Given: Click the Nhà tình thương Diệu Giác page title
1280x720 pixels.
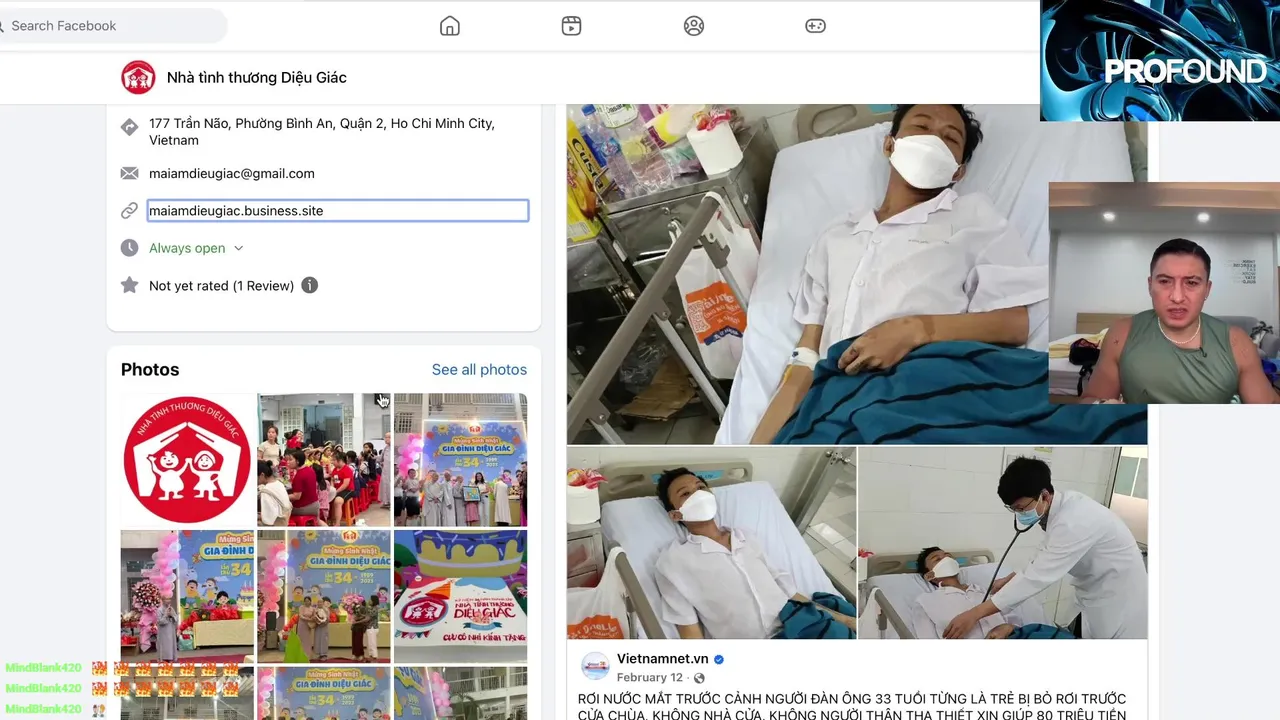Looking at the screenshot, I should (x=257, y=77).
